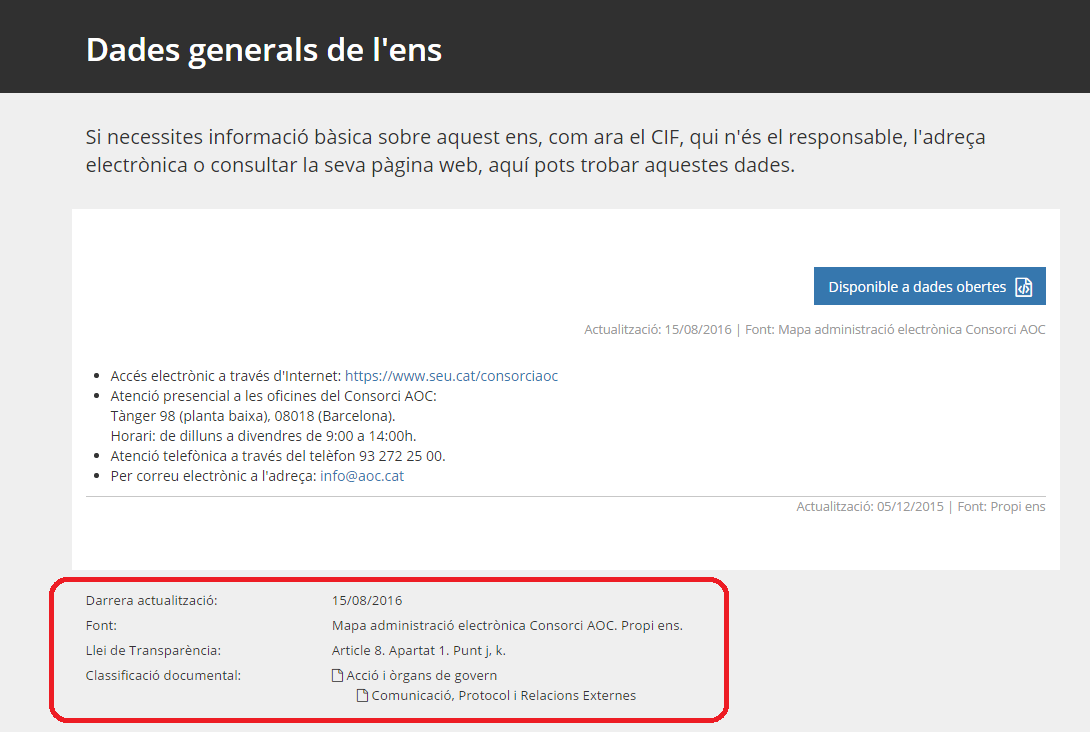Click the Horari opening hours line
1090x732 pixels.
click(x=263, y=436)
